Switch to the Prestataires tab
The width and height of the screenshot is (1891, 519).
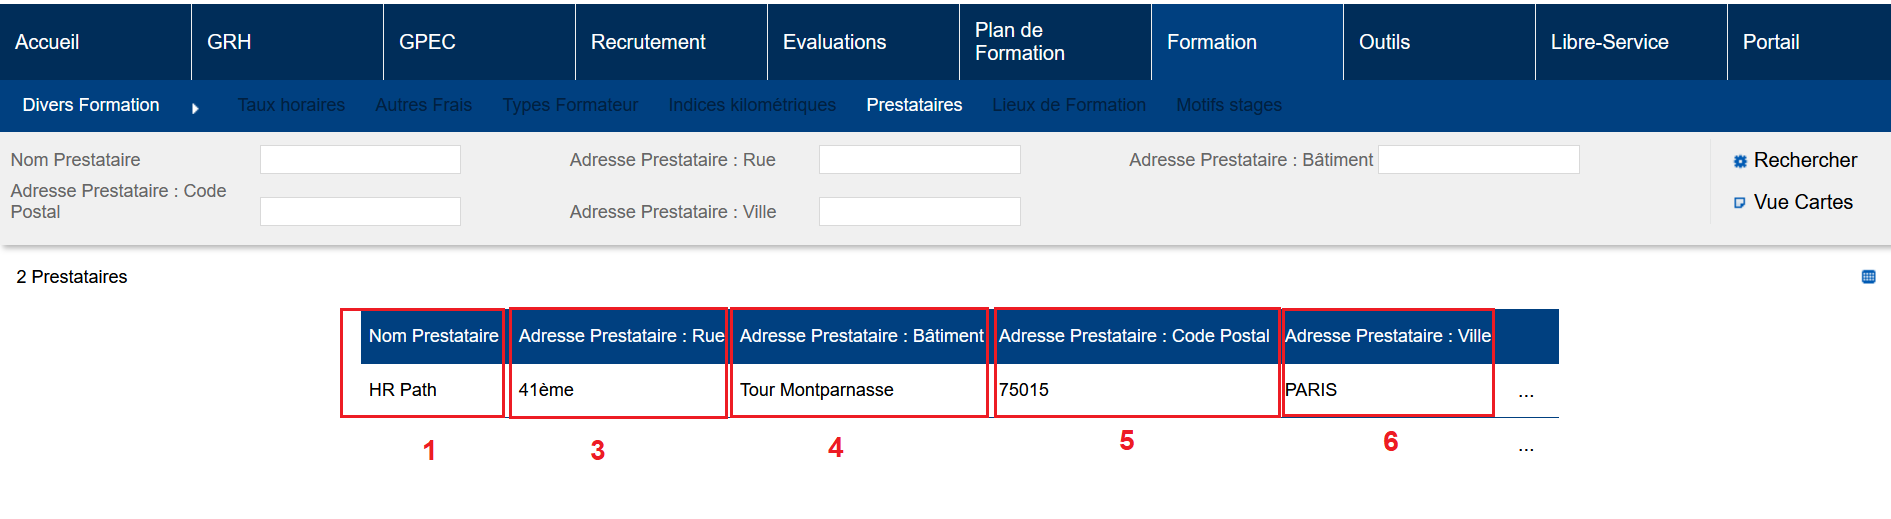point(914,105)
